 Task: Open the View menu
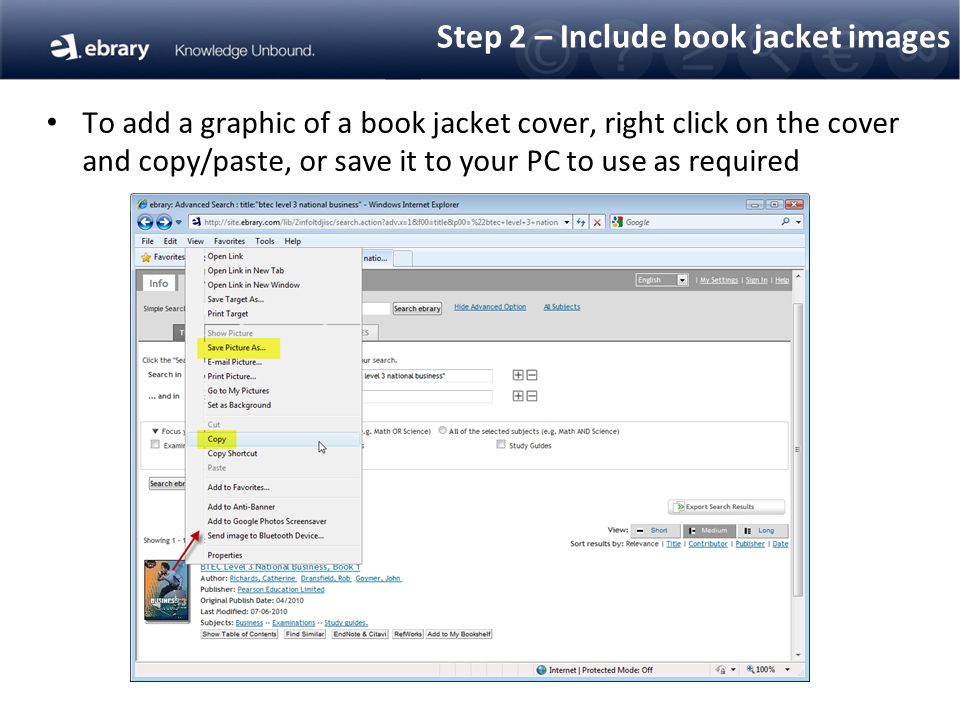click(x=195, y=241)
